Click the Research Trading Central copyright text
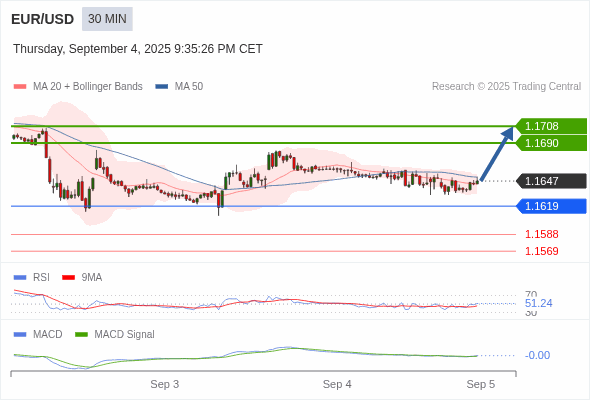Image resolution: width=590 pixels, height=400 pixels. [506, 87]
